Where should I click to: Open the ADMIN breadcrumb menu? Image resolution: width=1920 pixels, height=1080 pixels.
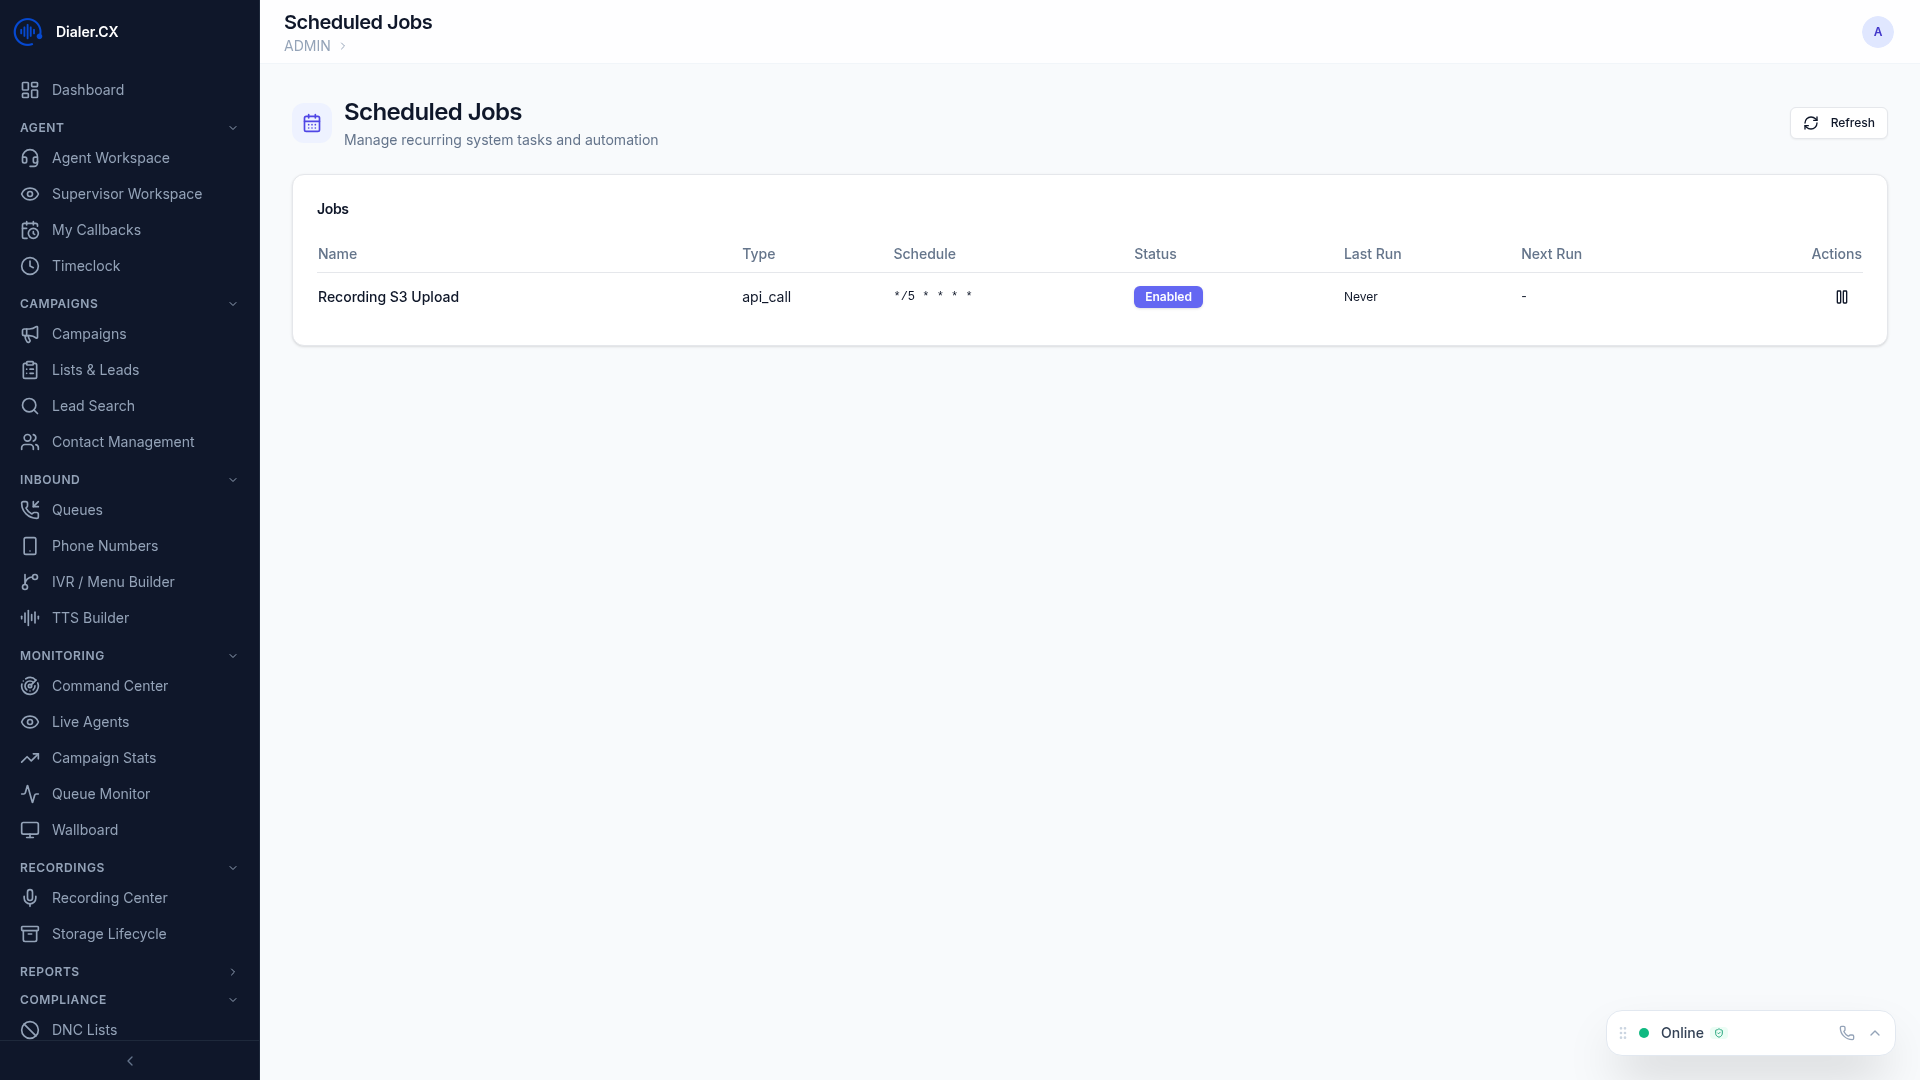point(306,46)
